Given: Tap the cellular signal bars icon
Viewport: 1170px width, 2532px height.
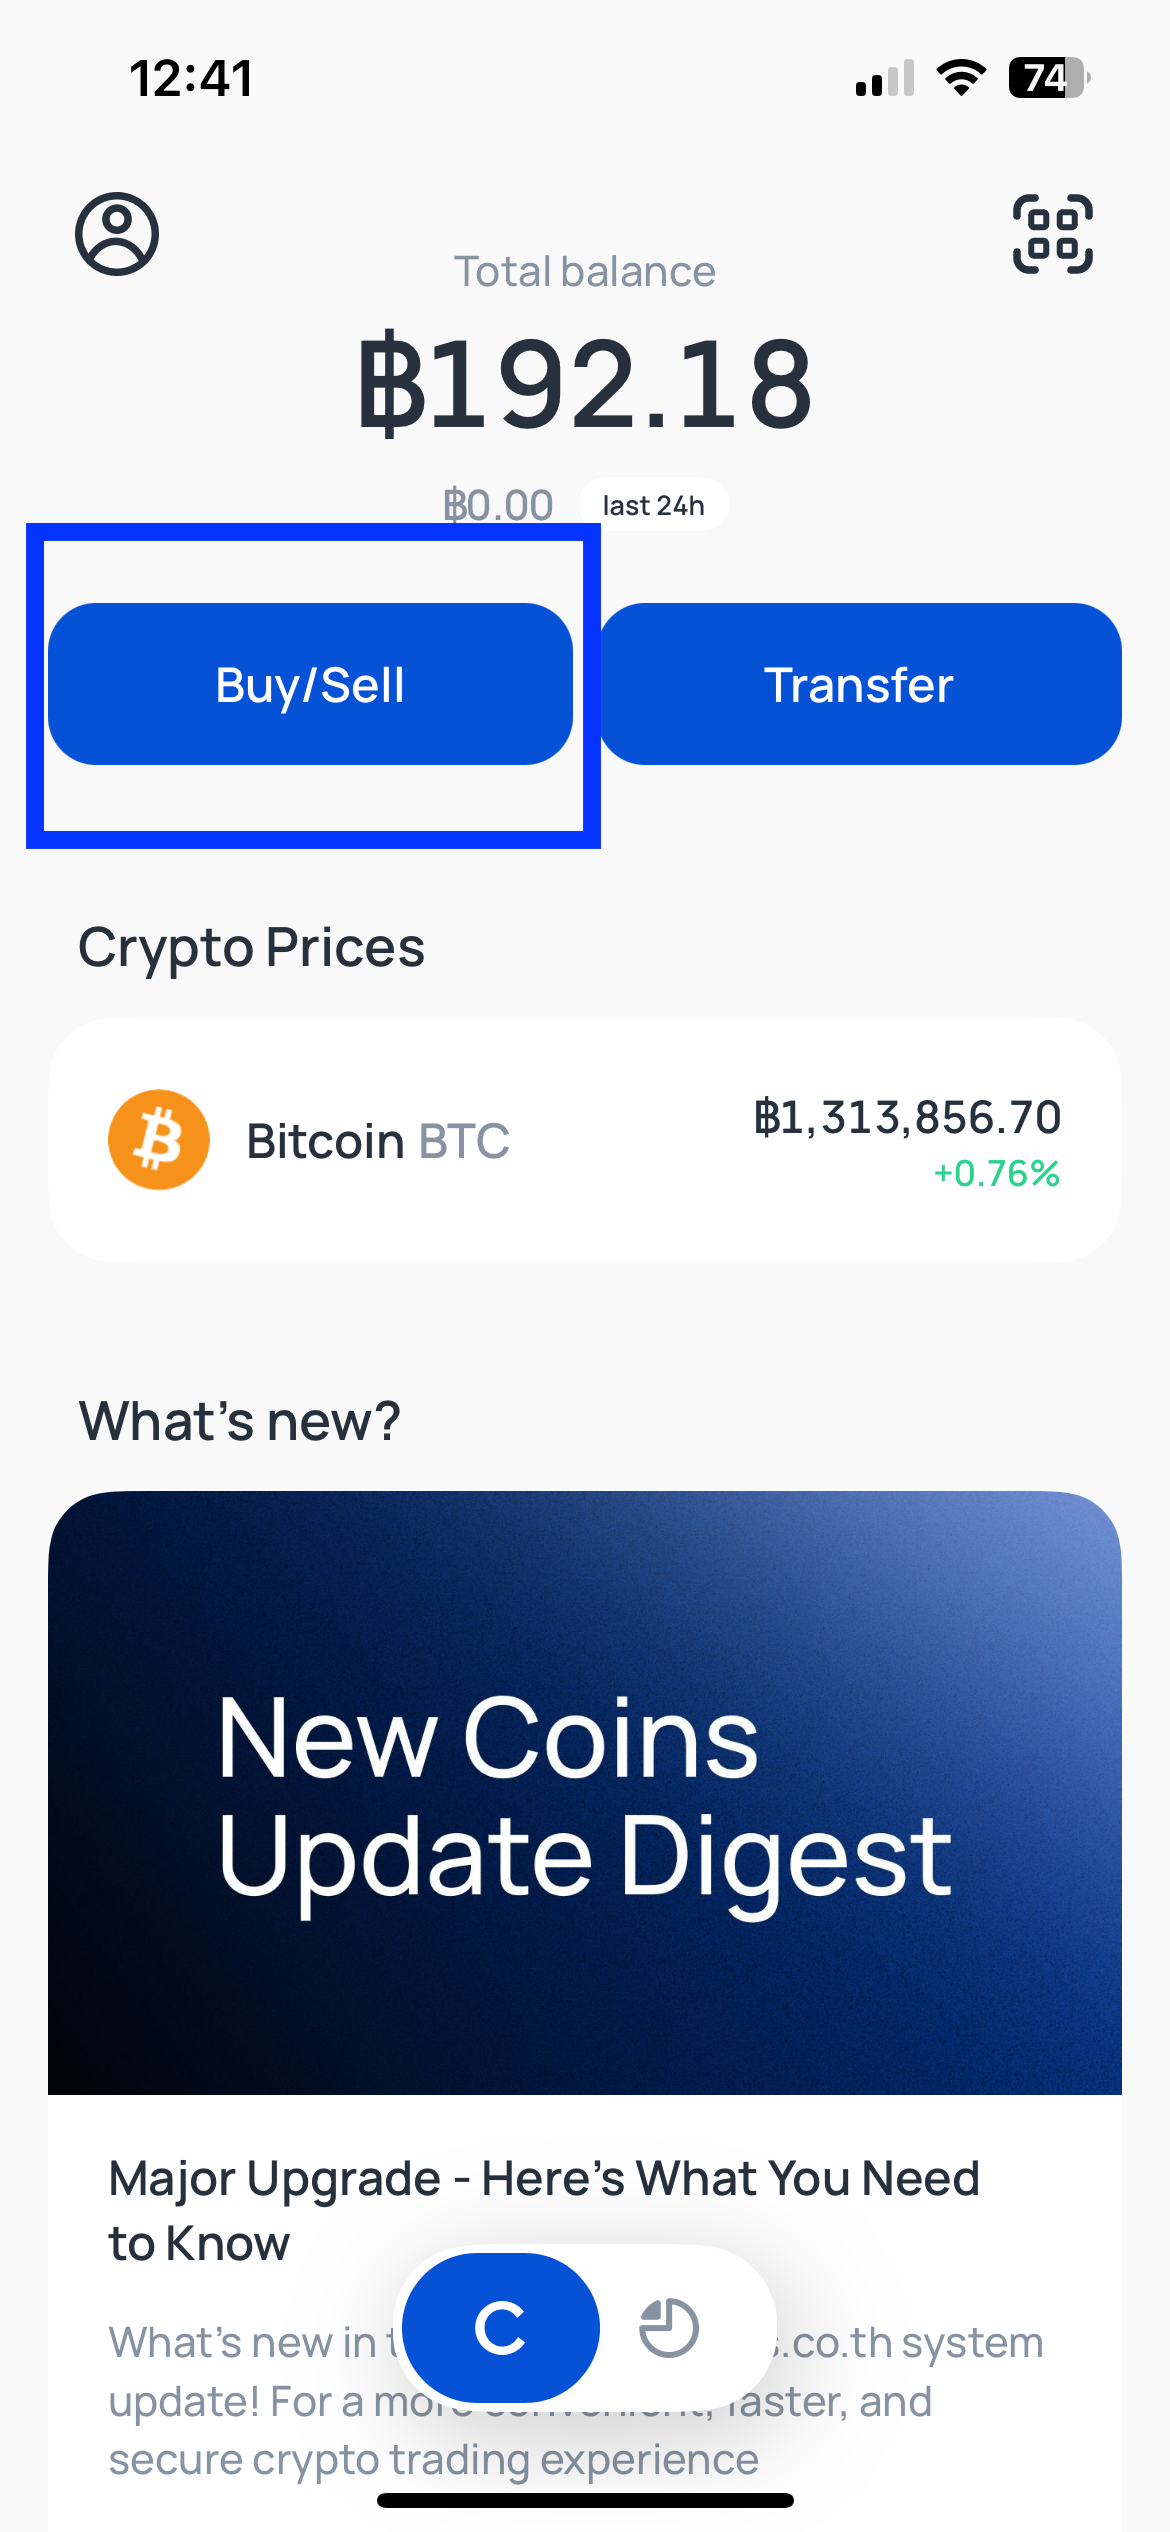Looking at the screenshot, I should [x=885, y=78].
